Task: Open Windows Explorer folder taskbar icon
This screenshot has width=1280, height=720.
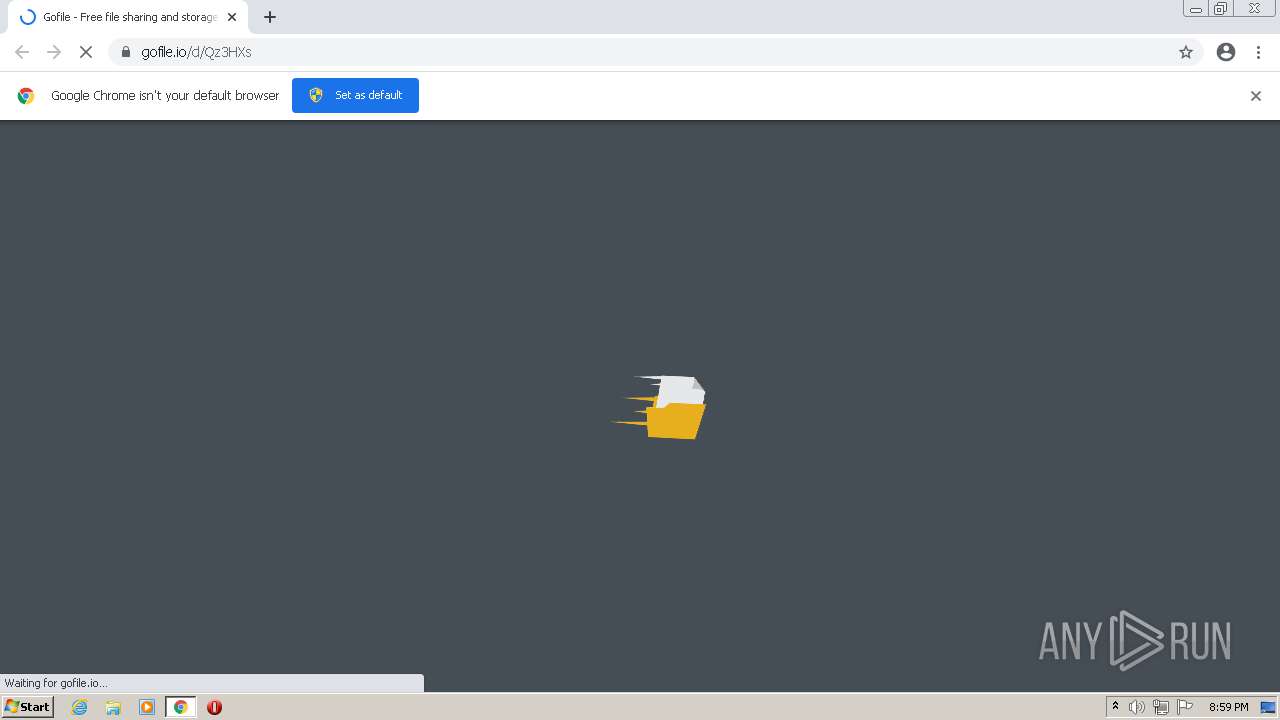Action: (113, 707)
